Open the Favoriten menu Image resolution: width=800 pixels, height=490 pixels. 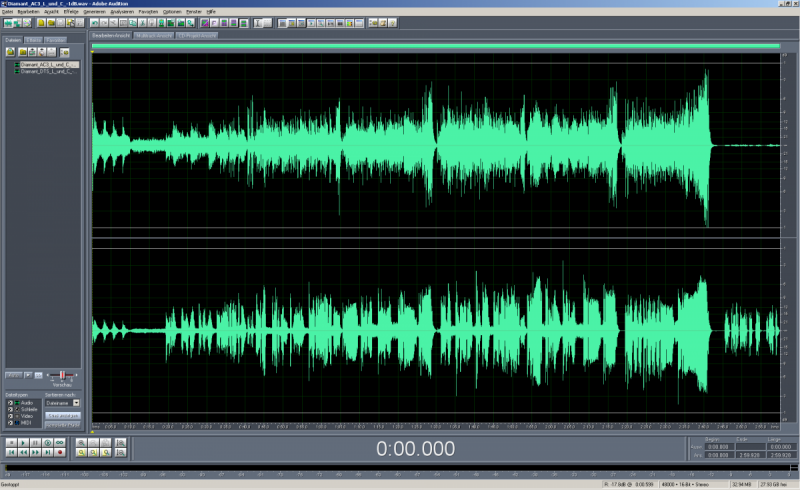148,11
